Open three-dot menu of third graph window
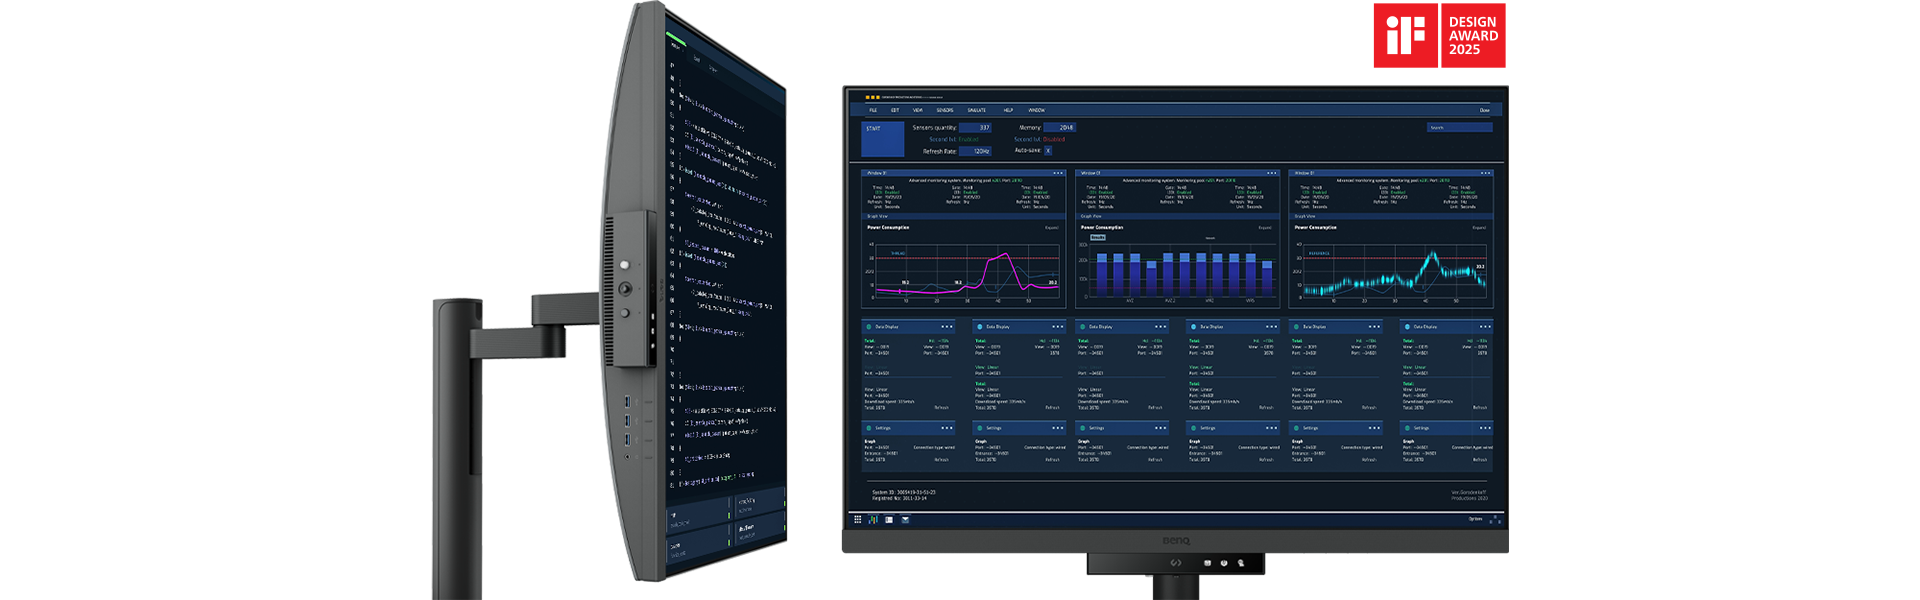Screen dimensions: 1920x600 coord(1485,173)
